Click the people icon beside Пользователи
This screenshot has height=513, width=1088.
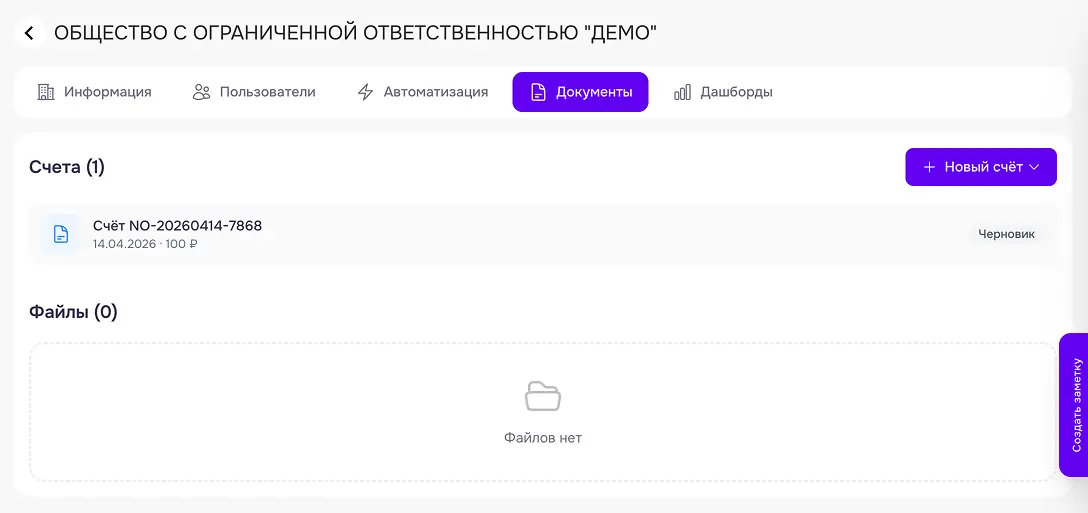click(x=201, y=92)
